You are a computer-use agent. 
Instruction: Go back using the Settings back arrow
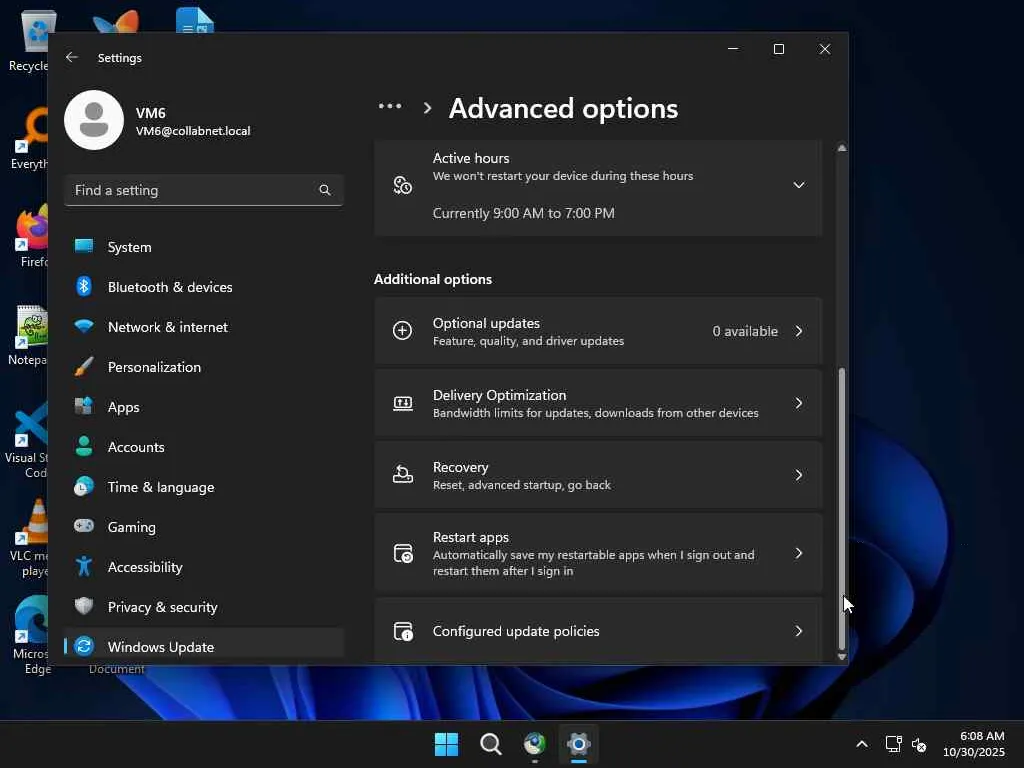(x=72, y=58)
